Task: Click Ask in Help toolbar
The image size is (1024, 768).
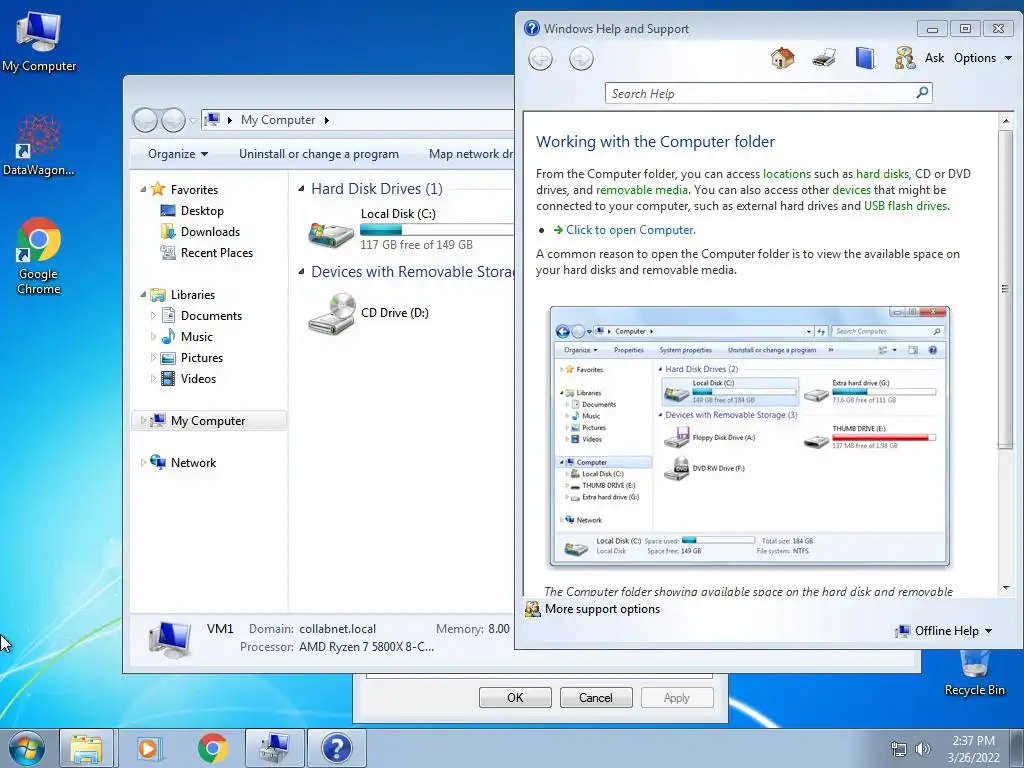Action: point(935,58)
